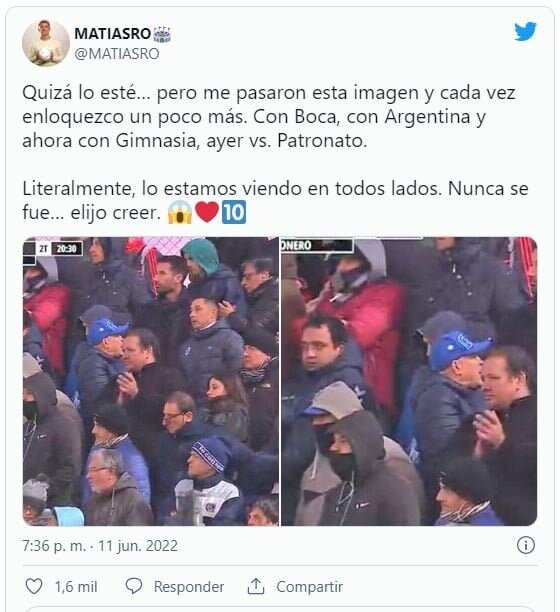The image size is (560, 612).
Task: Click the red heart emoji in tweet
Action: [x=207, y=212]
